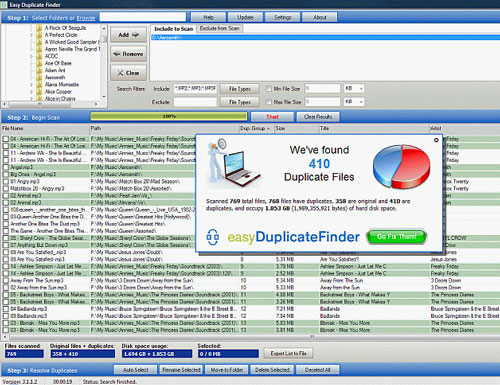Click the Artist column header

coord(464,128)
